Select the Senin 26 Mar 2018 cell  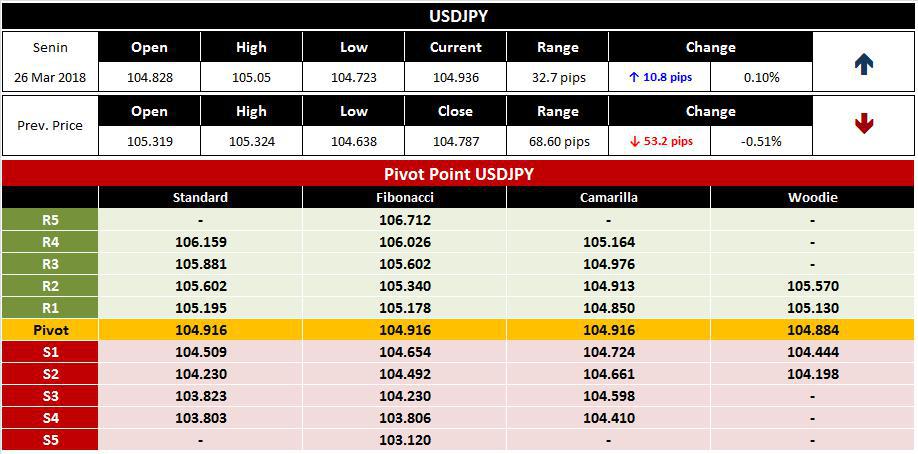pyautogui.click(x=50, y=62)
